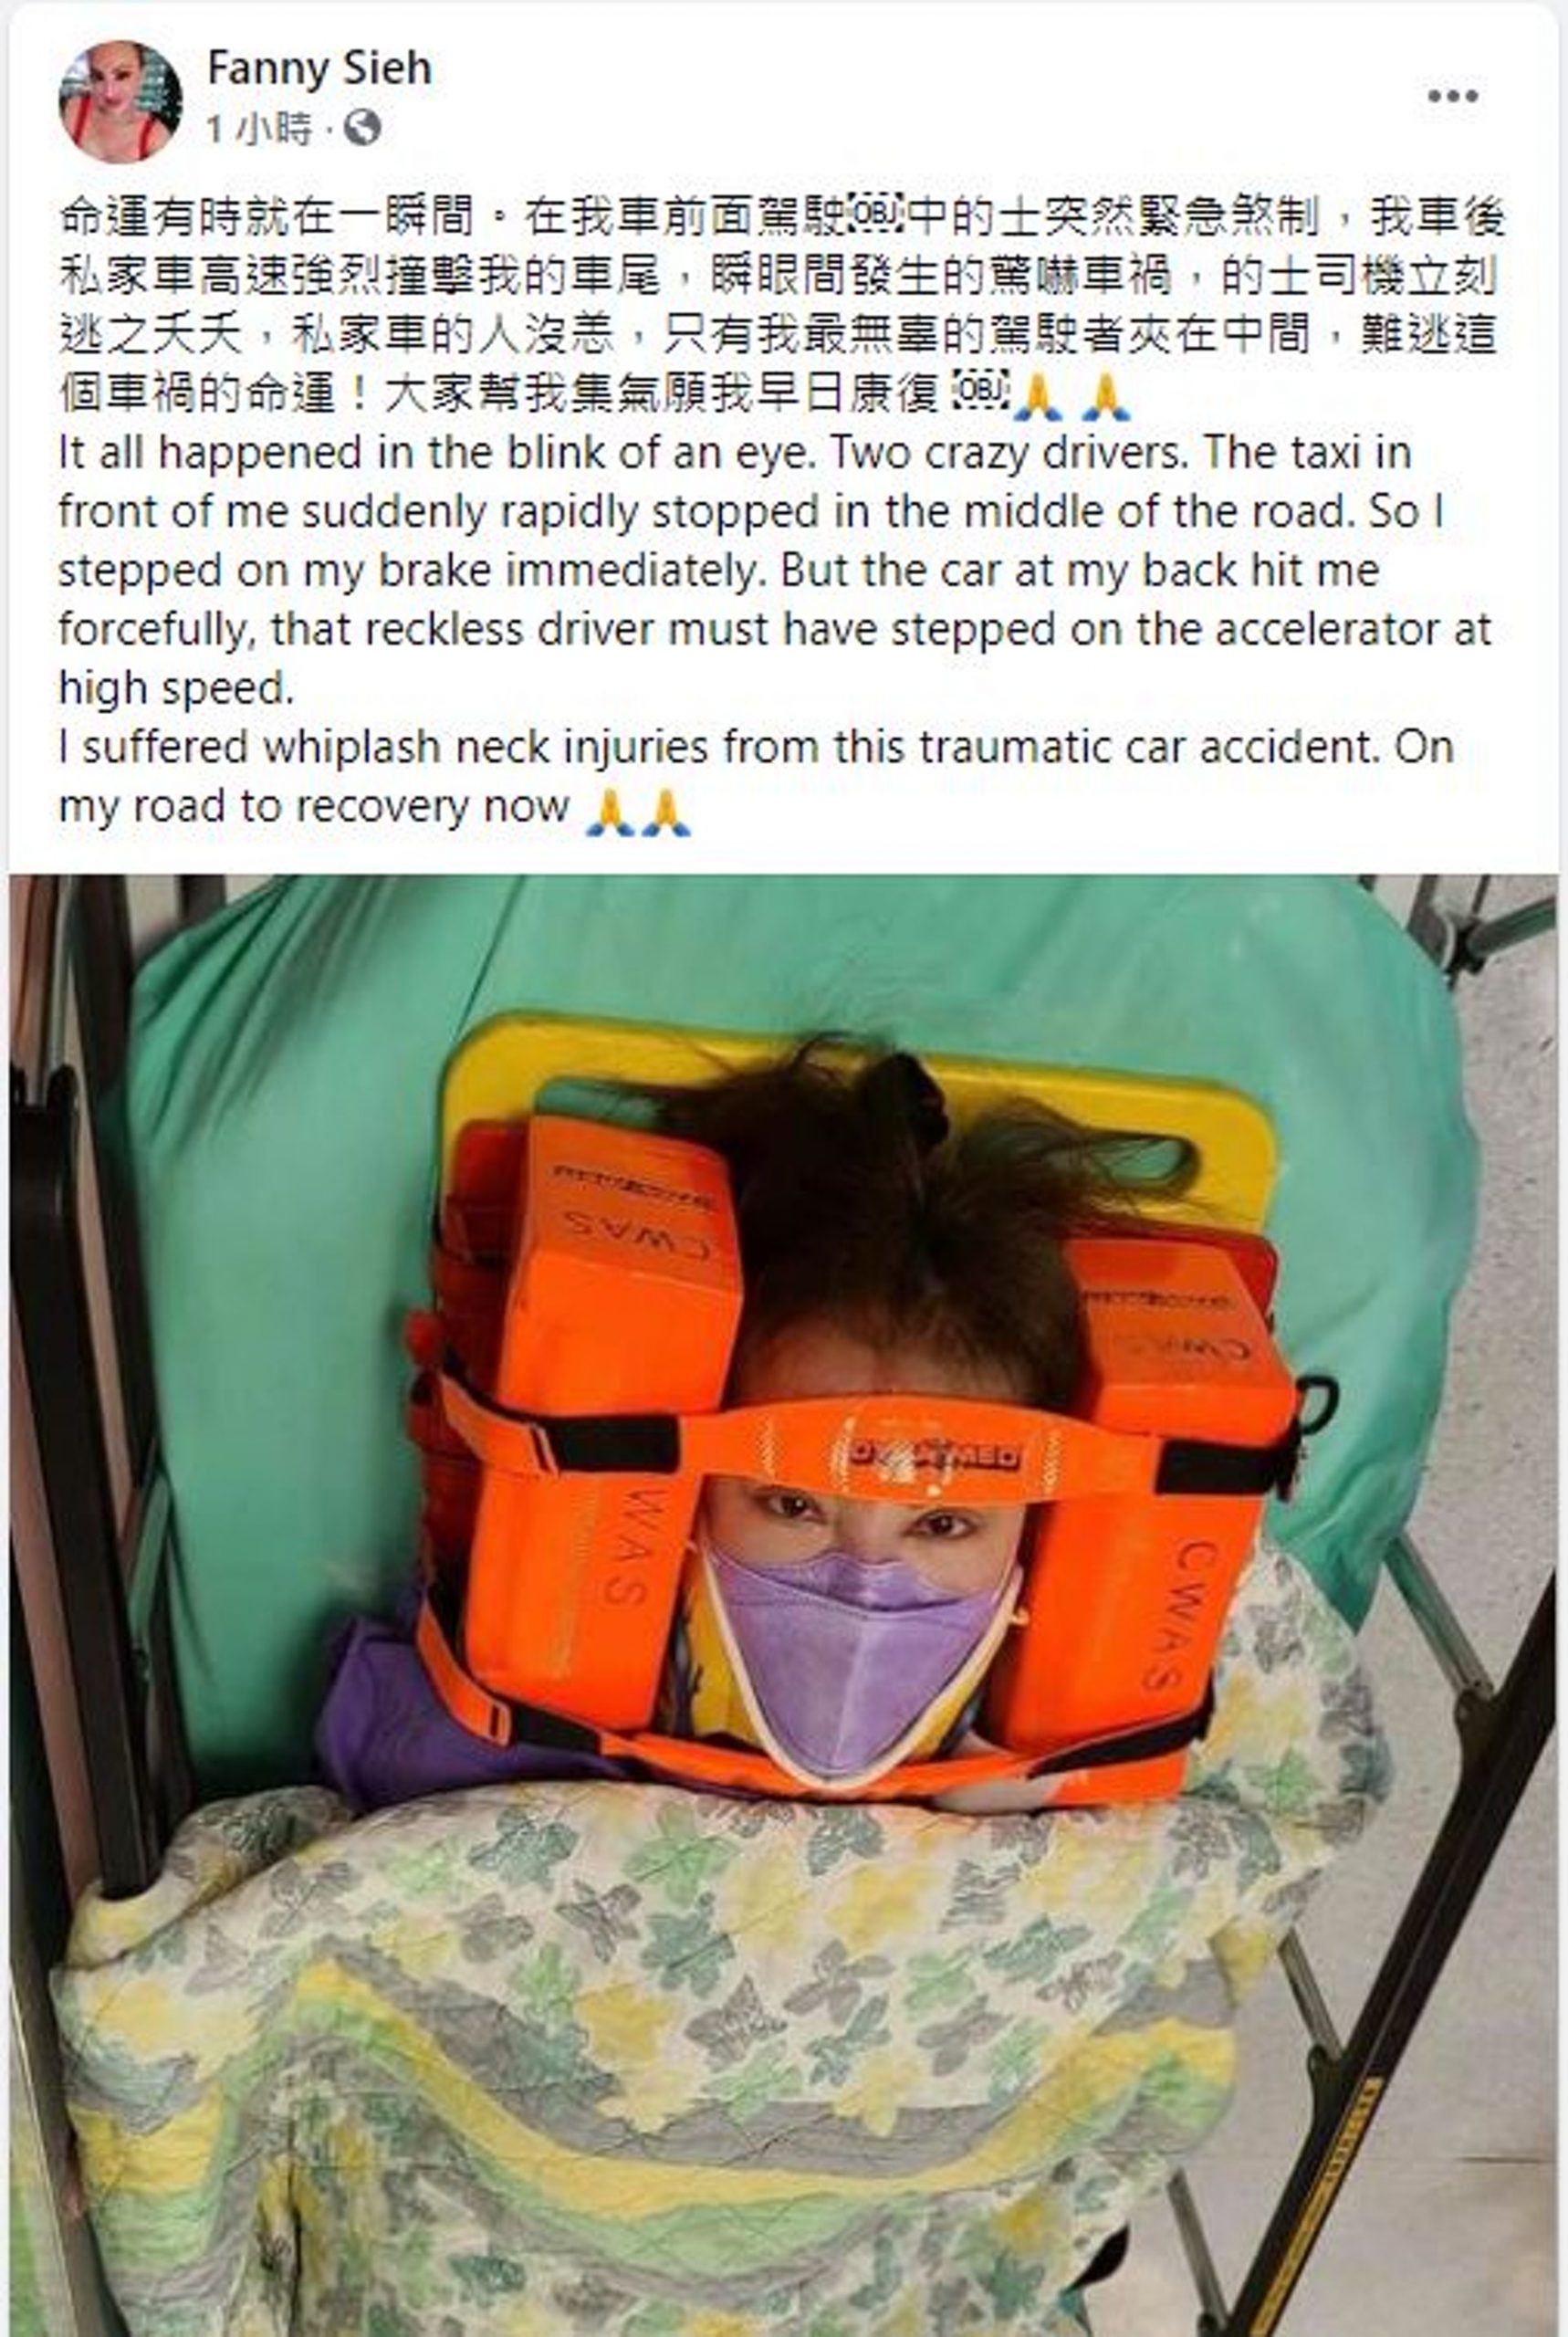Click the 1 小時 post timestamp
The height and width of the screenshot is (2337, 1568).
pos(259,128)
